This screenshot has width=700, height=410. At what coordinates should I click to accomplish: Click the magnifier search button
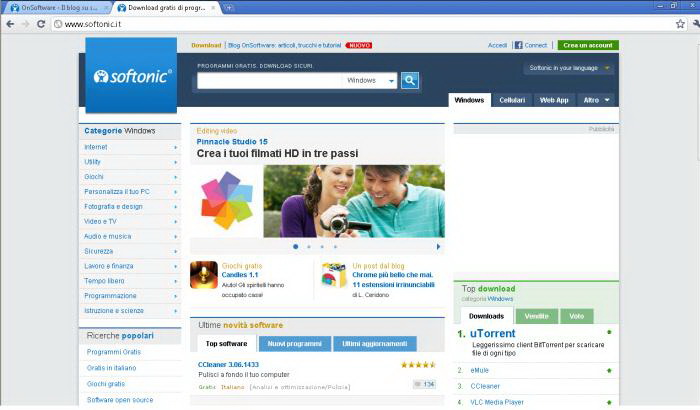tap(410, 80)
